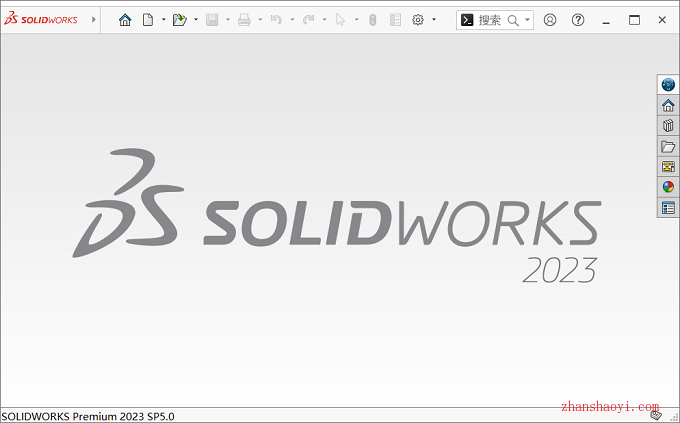This screenshot has height=423, width=680.
Task: Open the Appearances color ball tab
Action: pyautogui.click(x=668, y=187)
